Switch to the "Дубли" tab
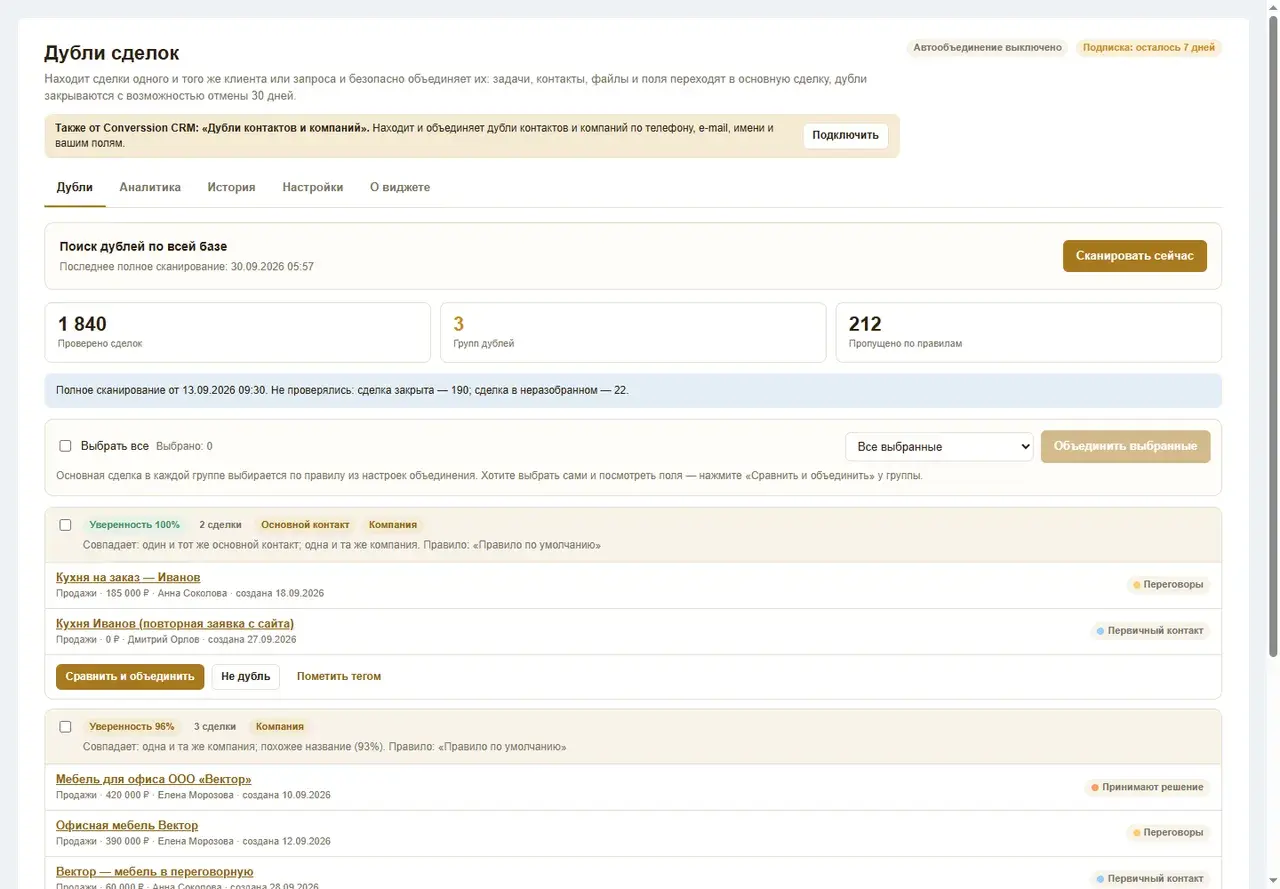The width and height of the screenshot is (1280, 889). [75, 187]
